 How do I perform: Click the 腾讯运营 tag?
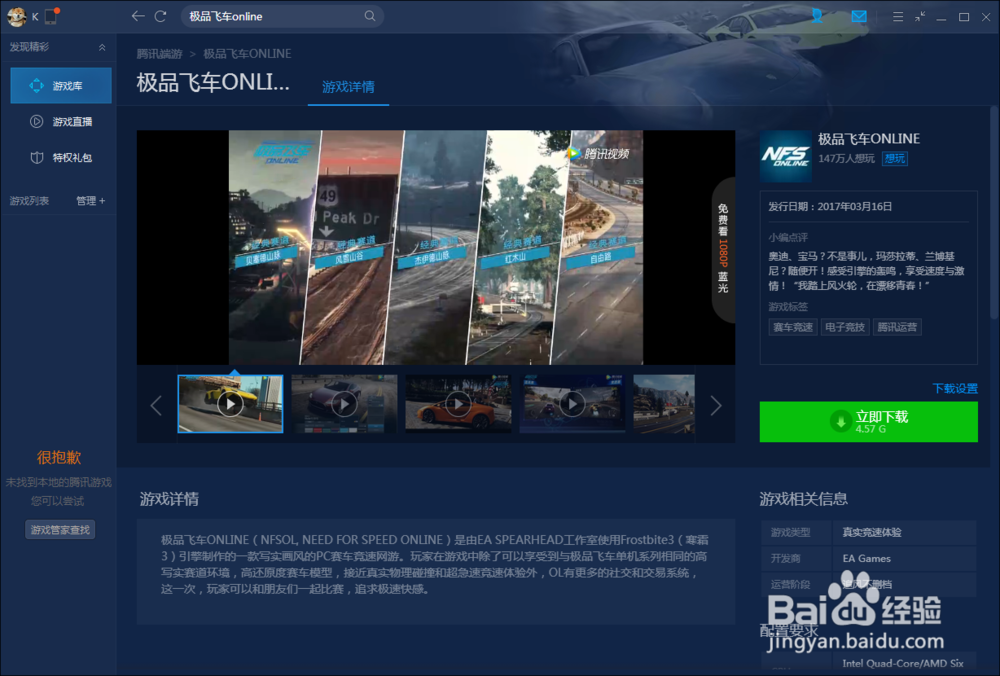897,327
